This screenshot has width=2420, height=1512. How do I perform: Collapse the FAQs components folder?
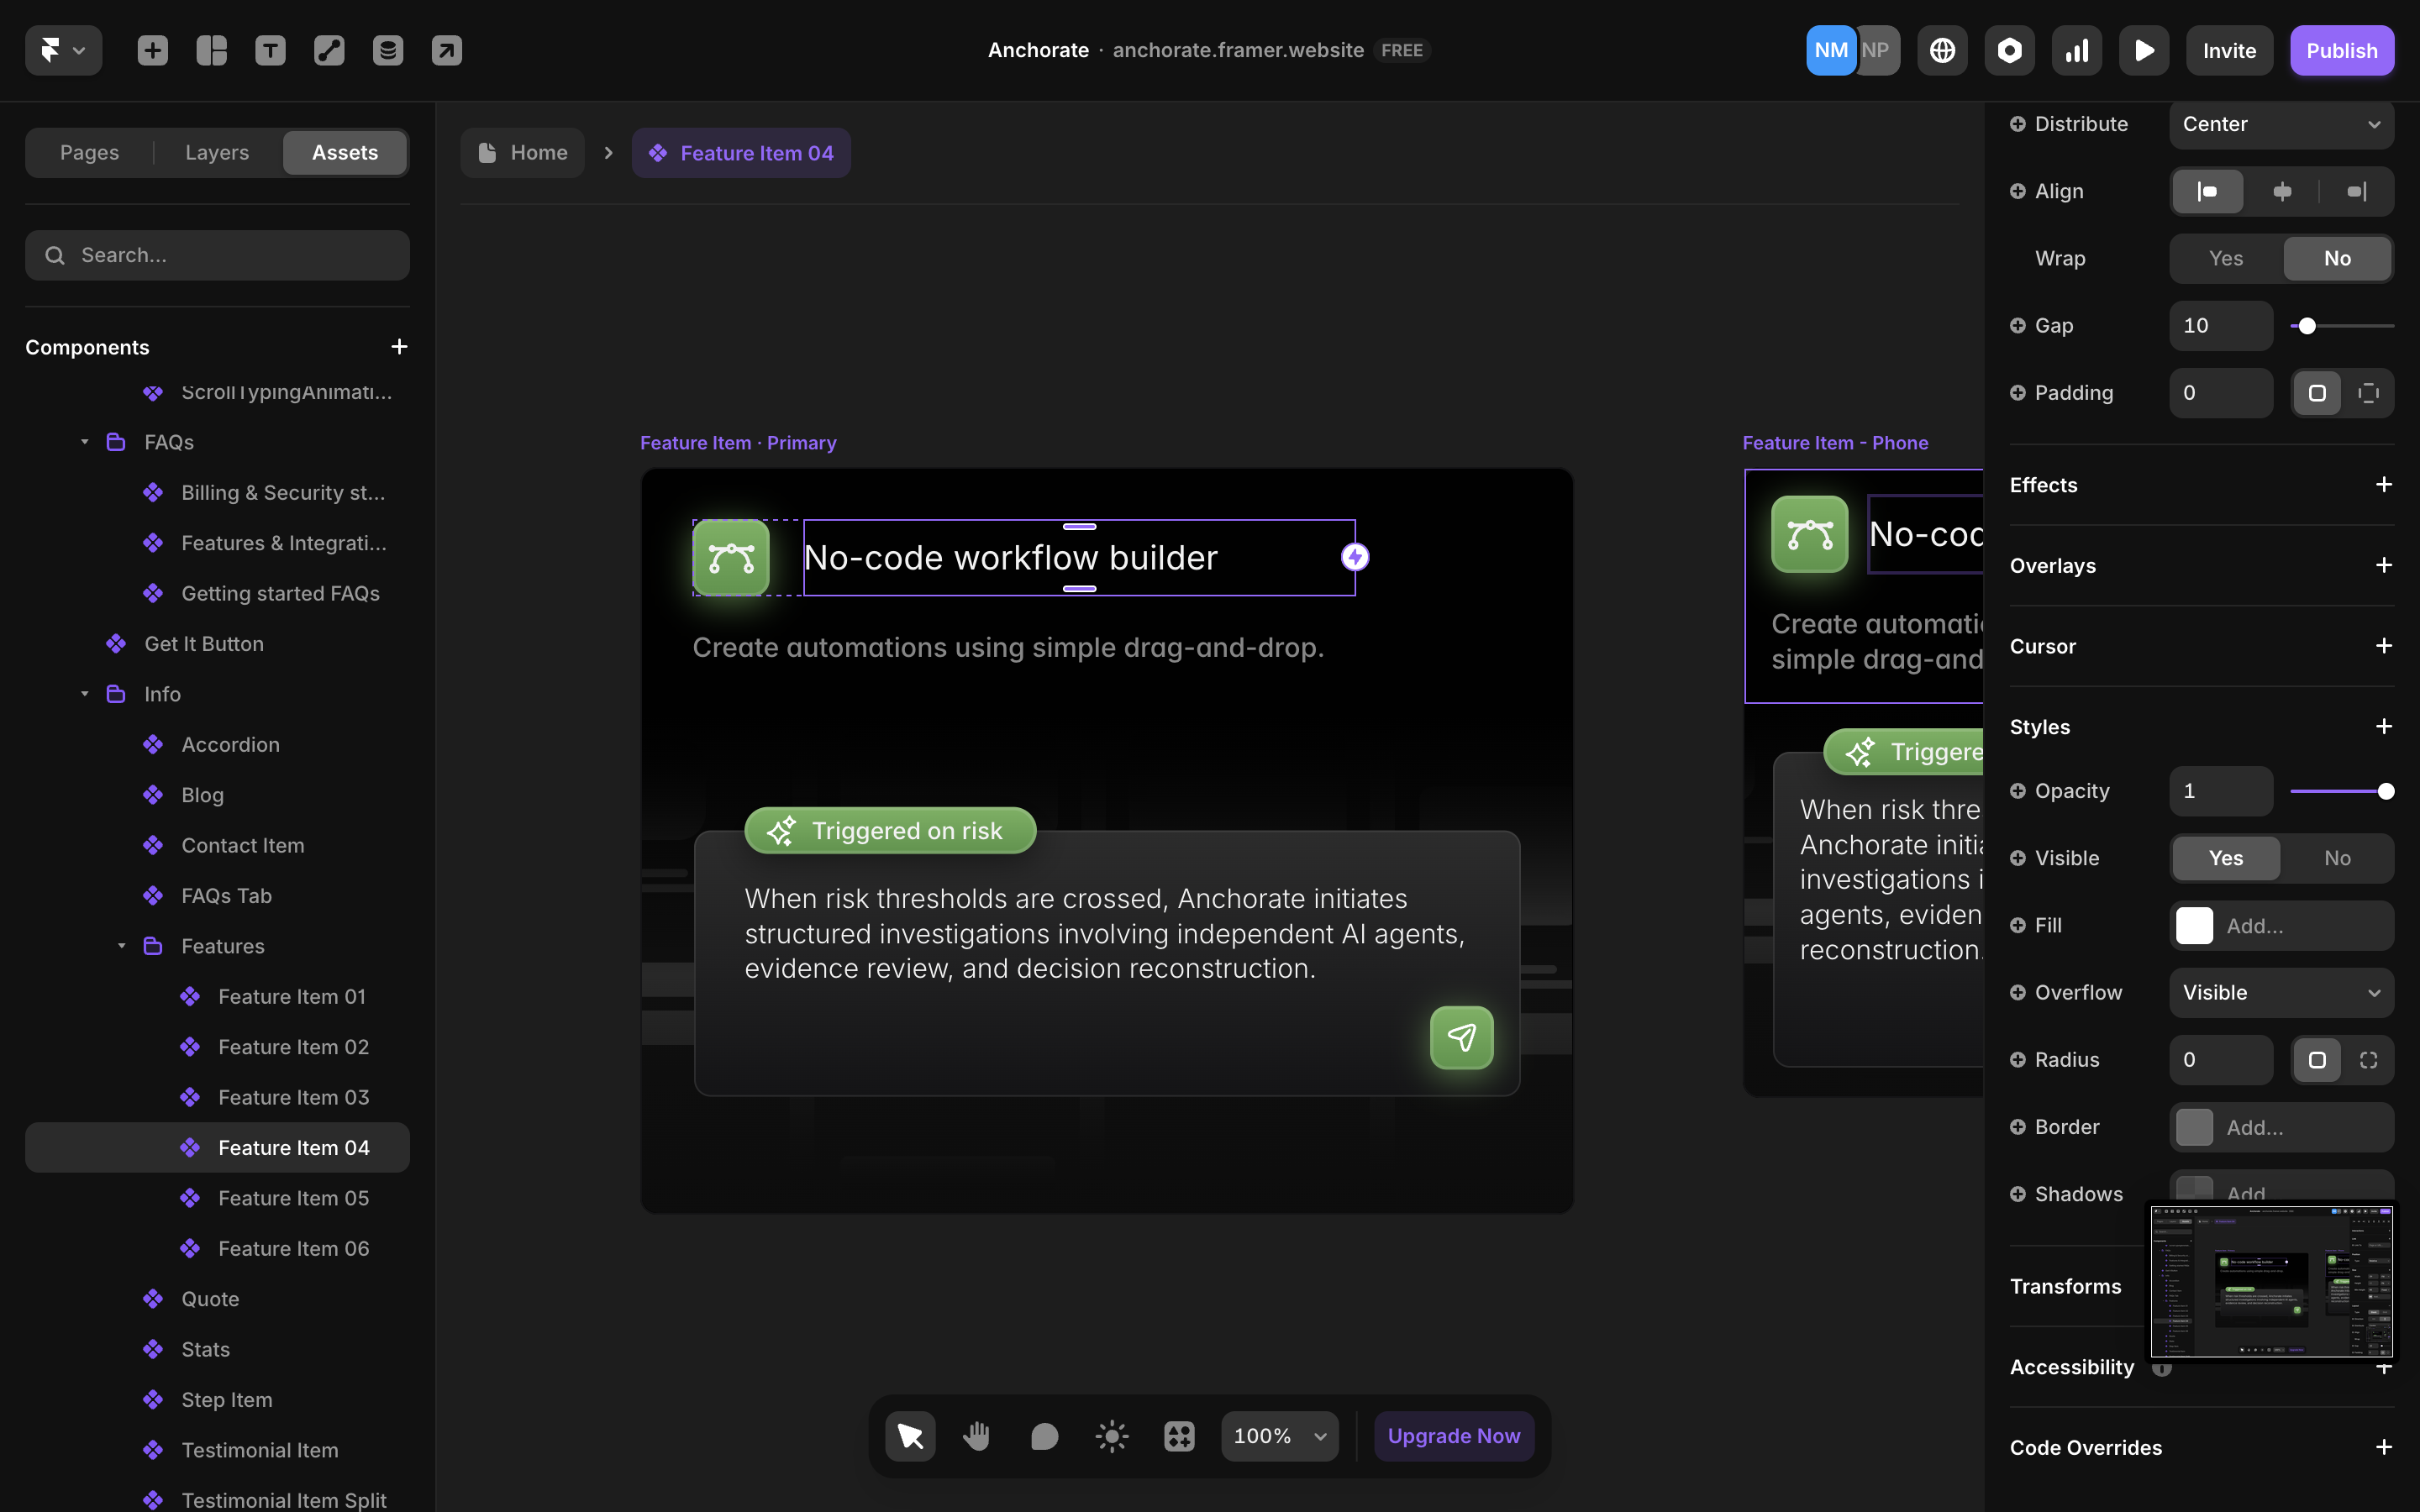84,441
